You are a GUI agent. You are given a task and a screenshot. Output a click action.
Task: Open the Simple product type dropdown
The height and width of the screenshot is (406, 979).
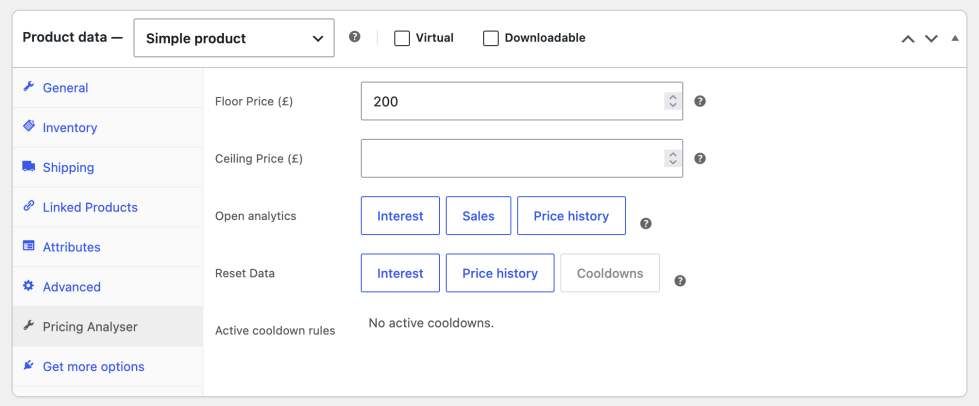tap(234, 38)
